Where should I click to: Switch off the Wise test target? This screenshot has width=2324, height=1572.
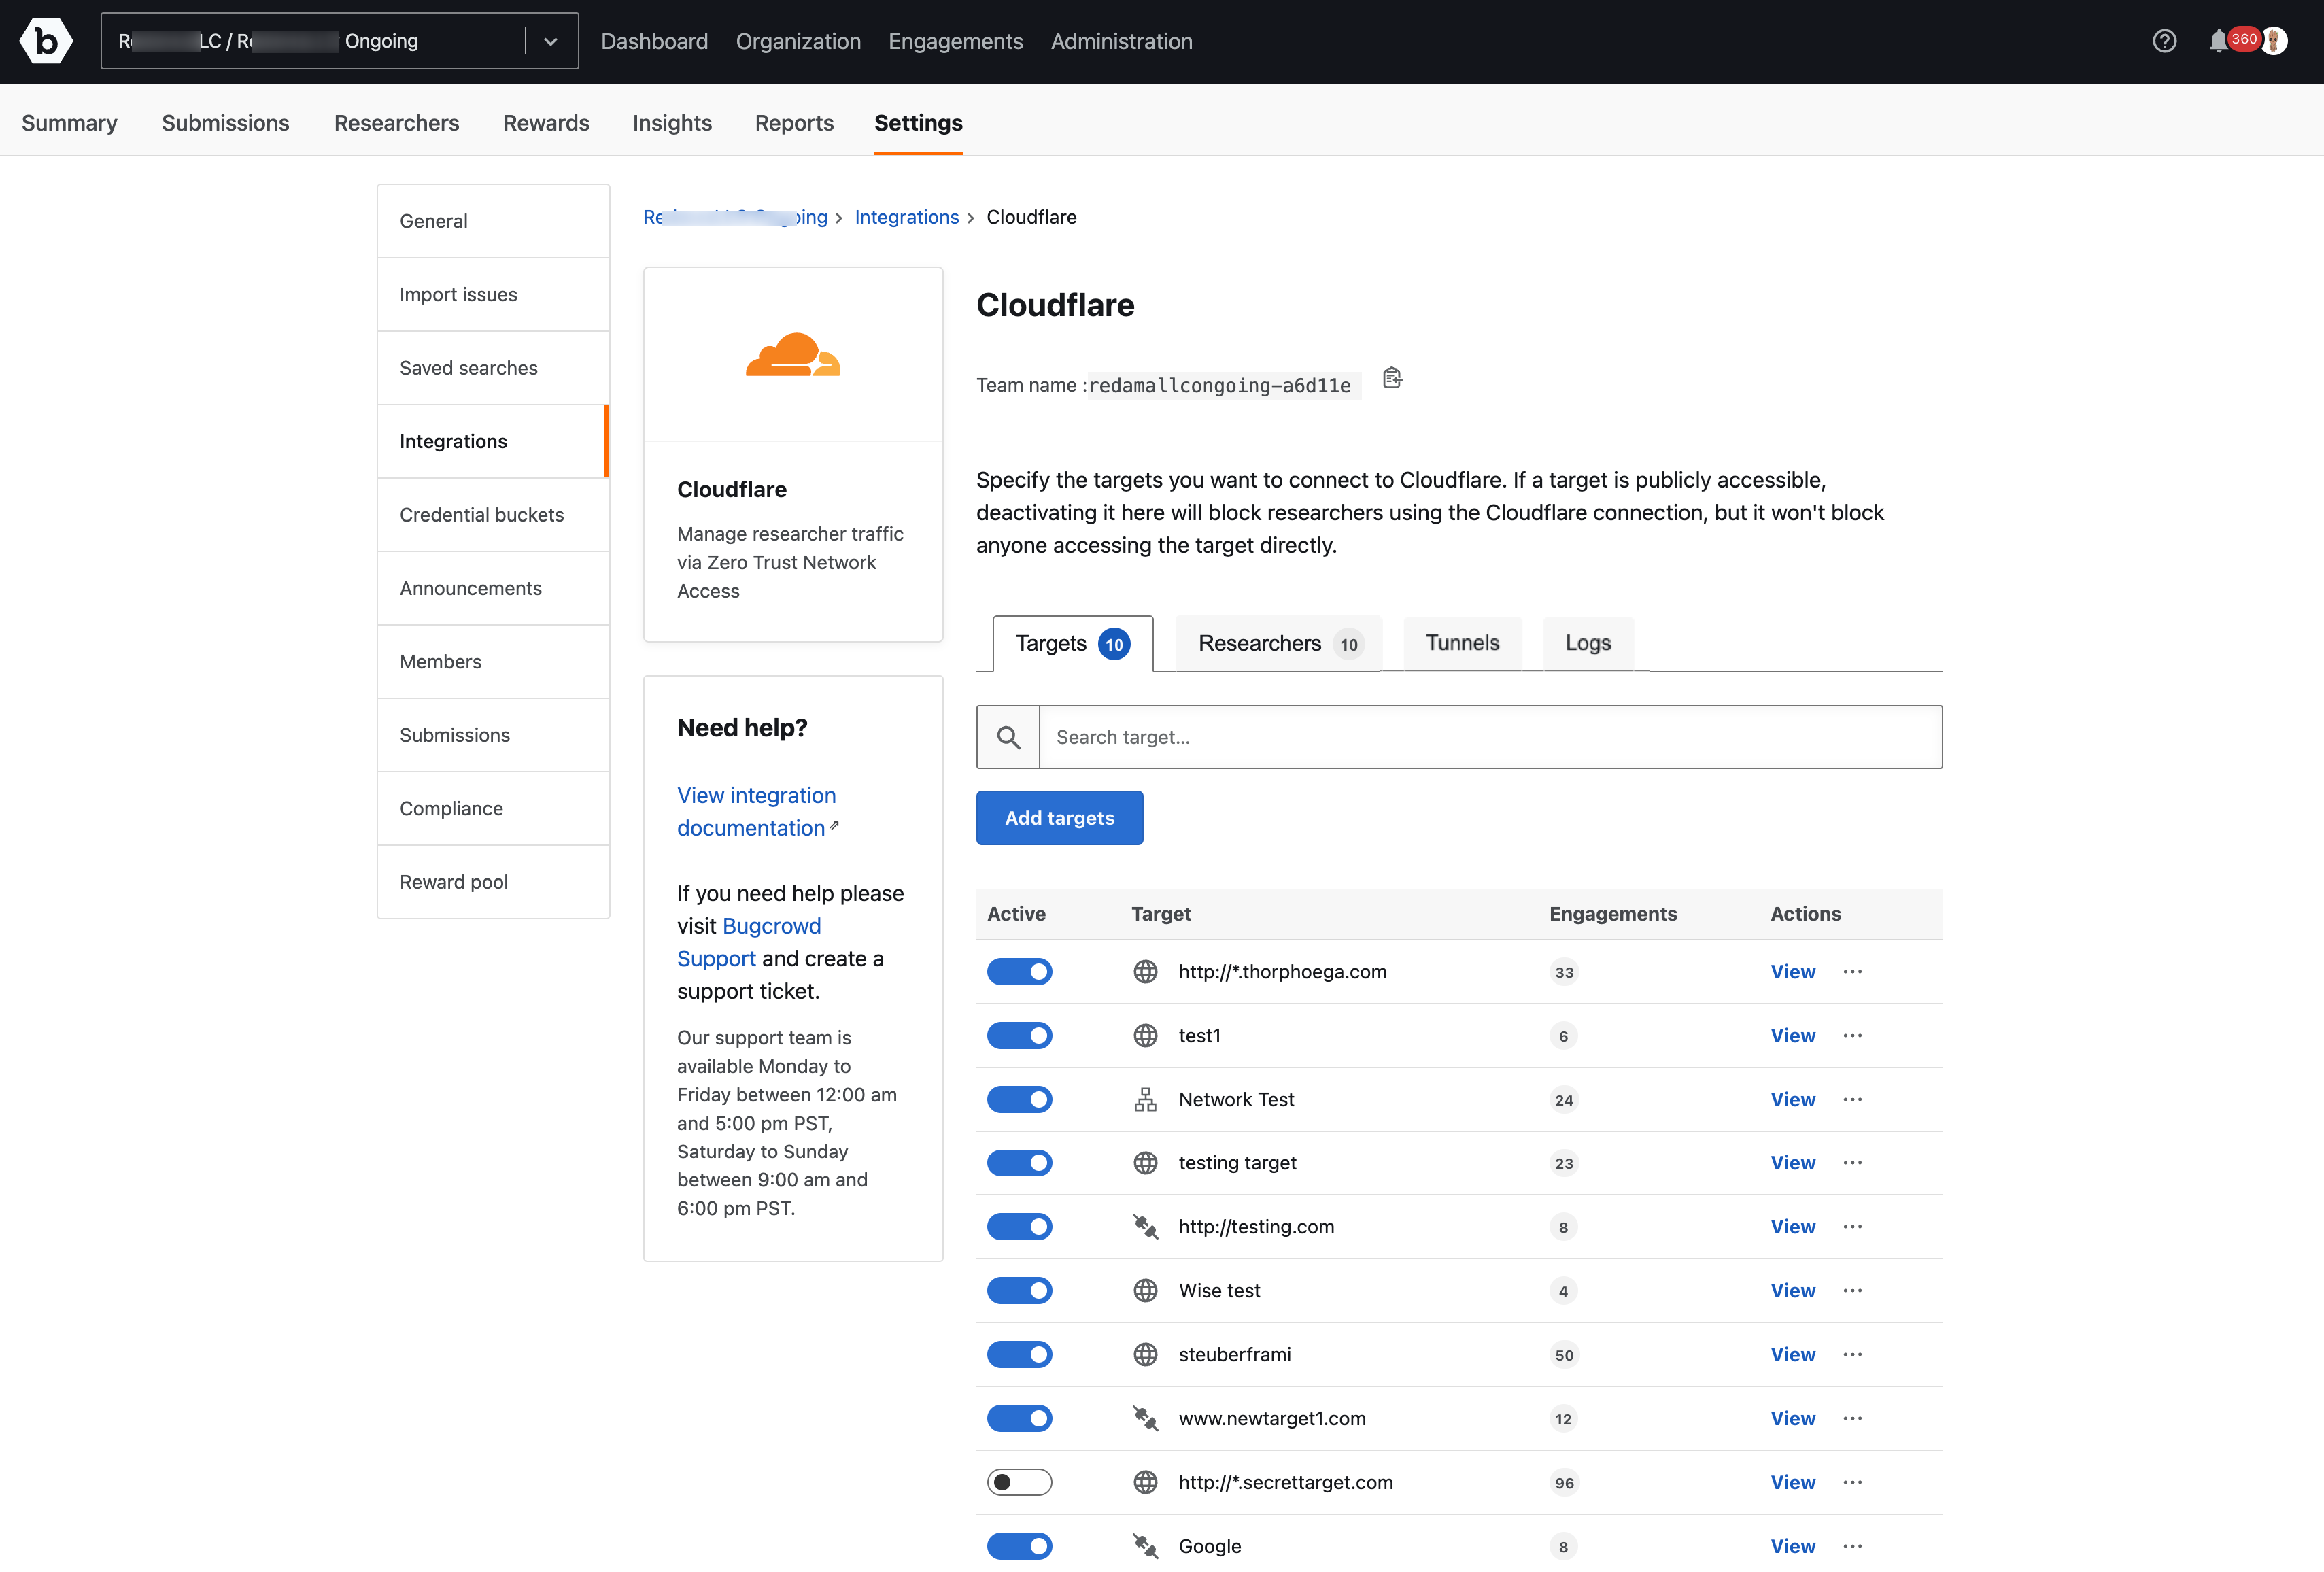pyautogui.click(x=1019, y=1291)
